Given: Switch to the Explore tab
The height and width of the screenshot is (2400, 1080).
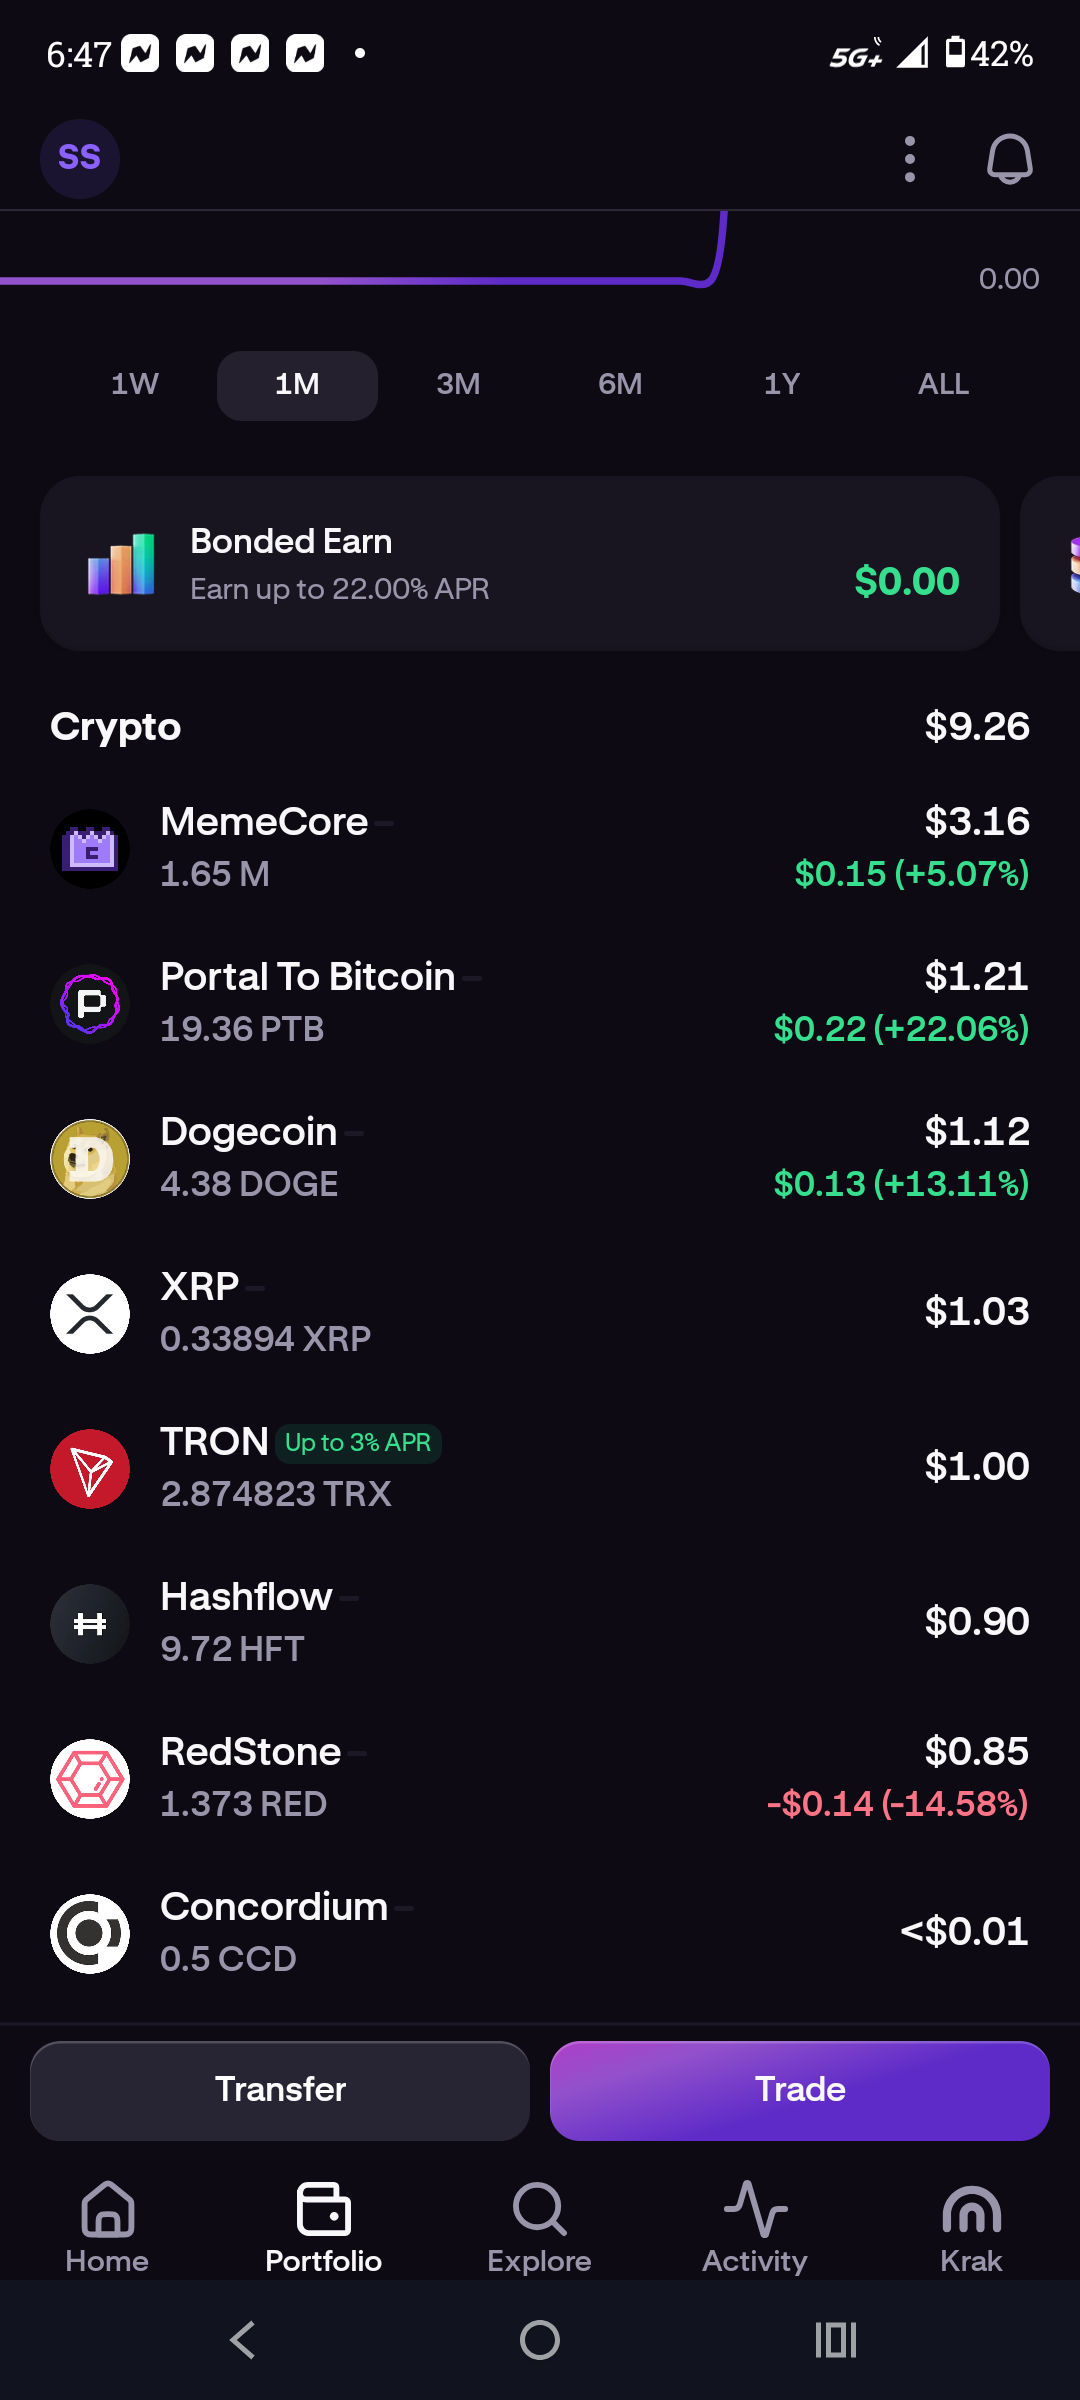Looking at the screenshot, I should [540, 2228].
